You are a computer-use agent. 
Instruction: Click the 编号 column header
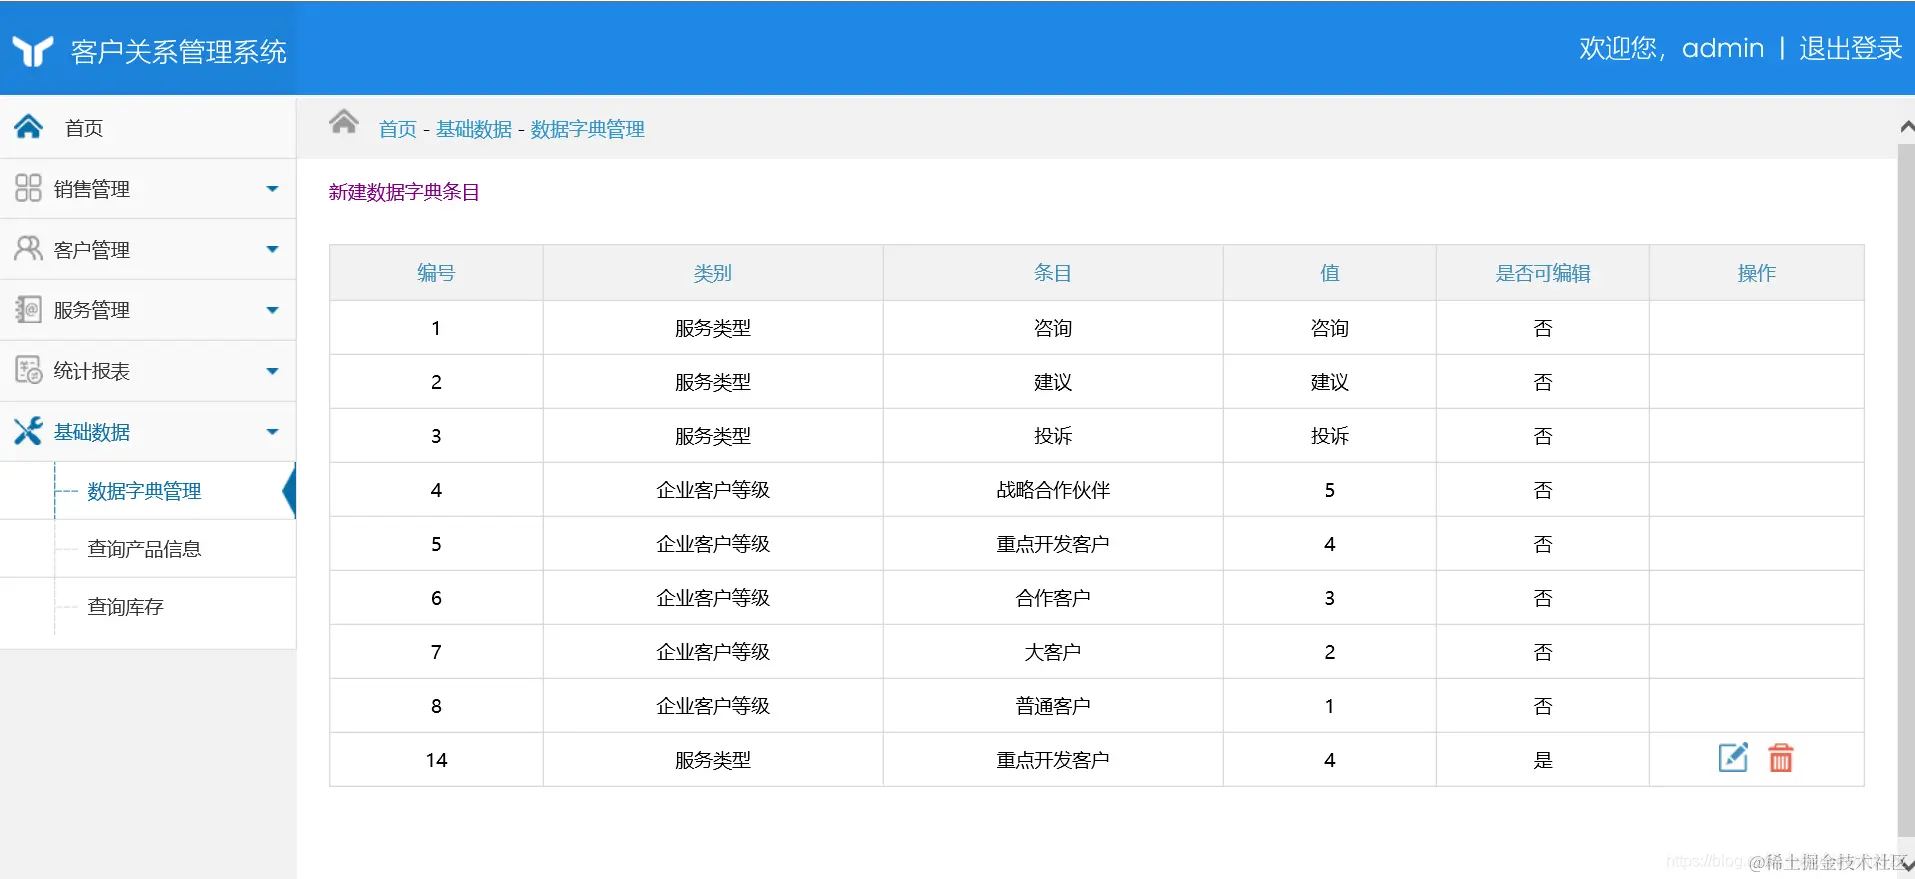(x=436, y=273)
